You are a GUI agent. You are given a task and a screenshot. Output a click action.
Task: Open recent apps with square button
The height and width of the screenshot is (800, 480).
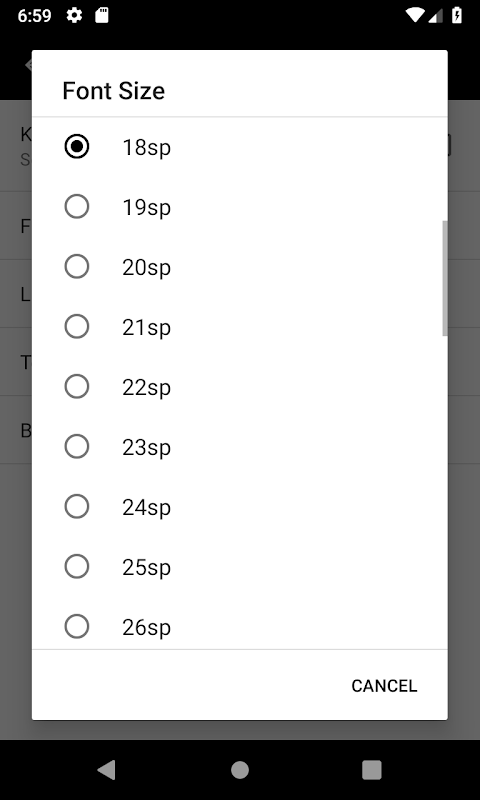(372, 770)
